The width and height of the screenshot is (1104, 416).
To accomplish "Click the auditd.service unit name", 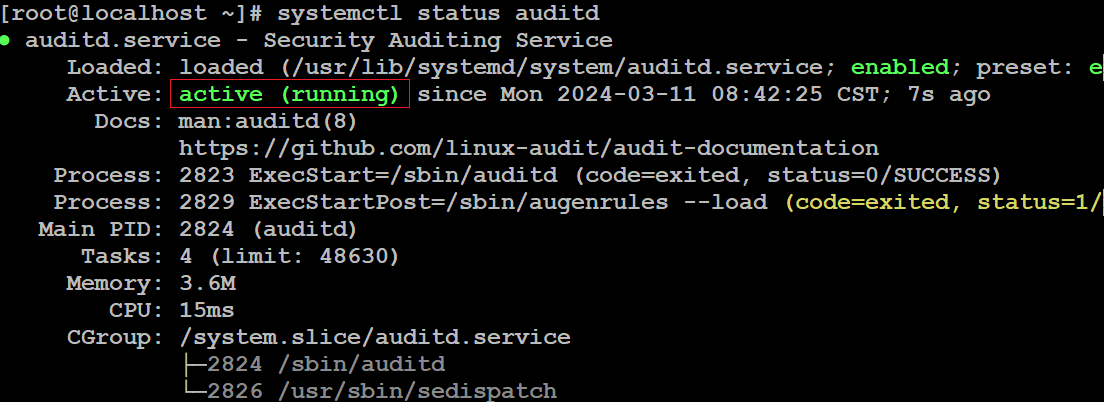I will [x=123, y=41].
